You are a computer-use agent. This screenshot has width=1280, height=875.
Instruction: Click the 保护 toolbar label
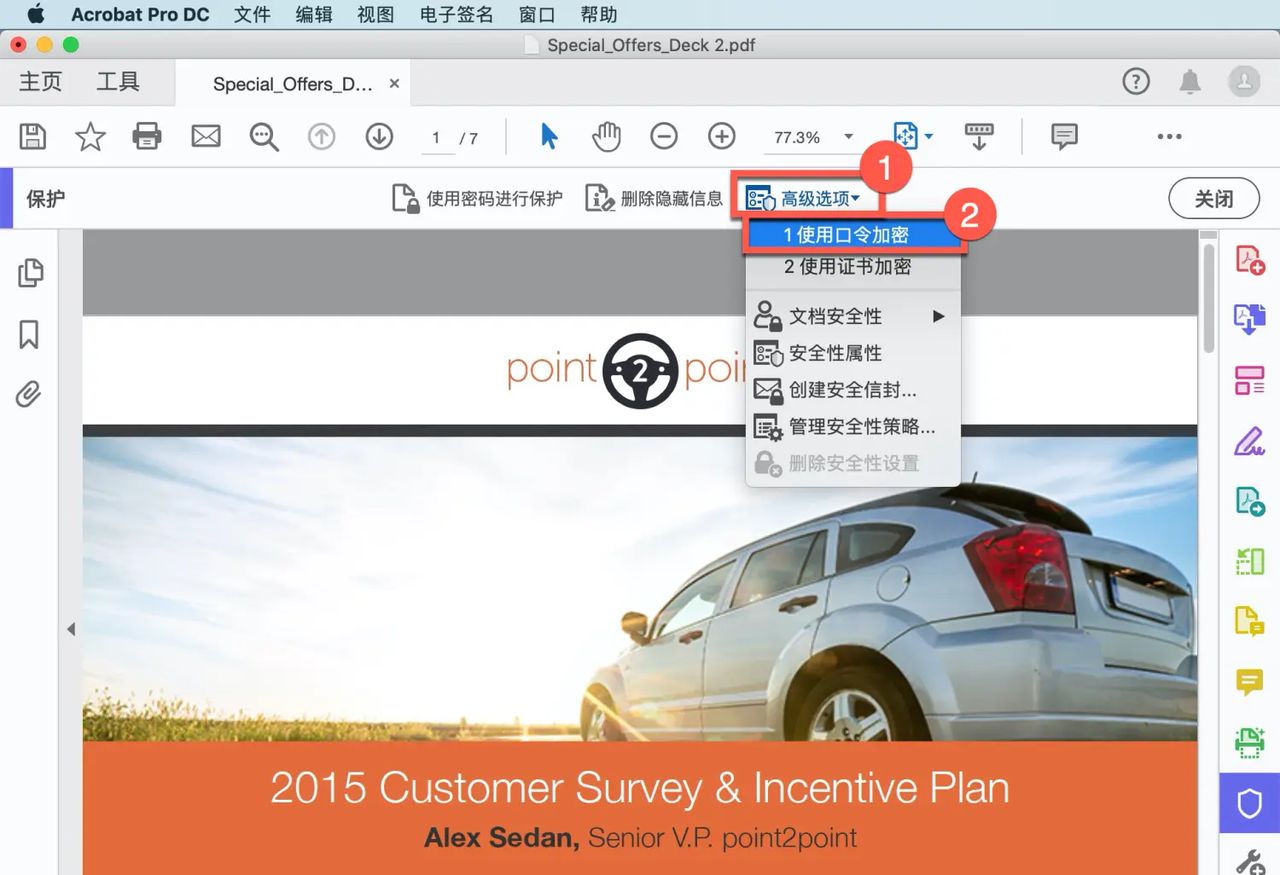pos(46,199)
